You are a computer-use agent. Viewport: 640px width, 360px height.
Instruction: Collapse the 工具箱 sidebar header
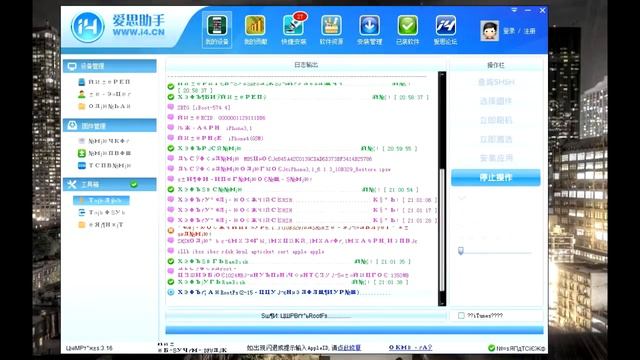click(x=109, y=184)
